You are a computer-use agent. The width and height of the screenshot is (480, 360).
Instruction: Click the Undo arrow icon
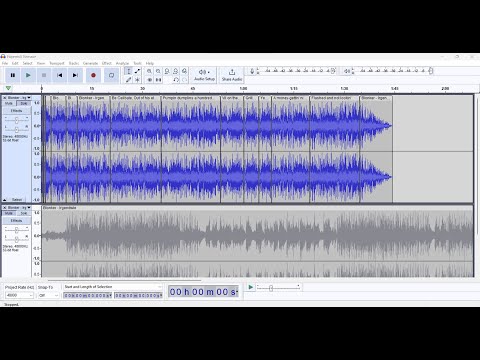pyautogui.click(x=176, y=80)
